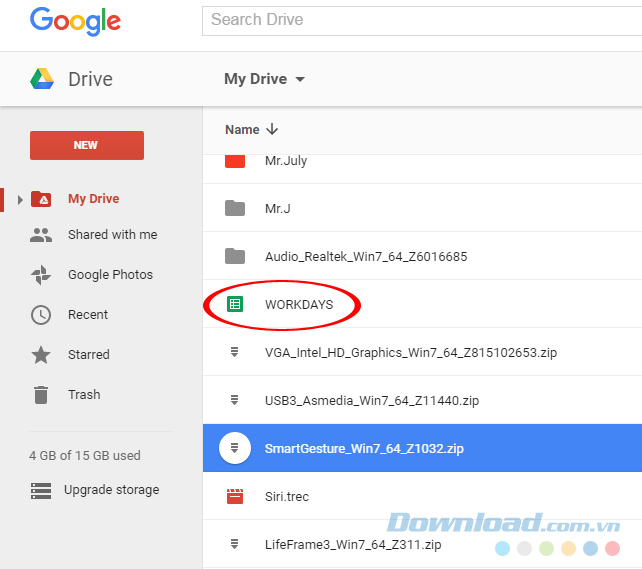Click the Trash bin icon
Screen dimensions: 642x569
[41, 395]
